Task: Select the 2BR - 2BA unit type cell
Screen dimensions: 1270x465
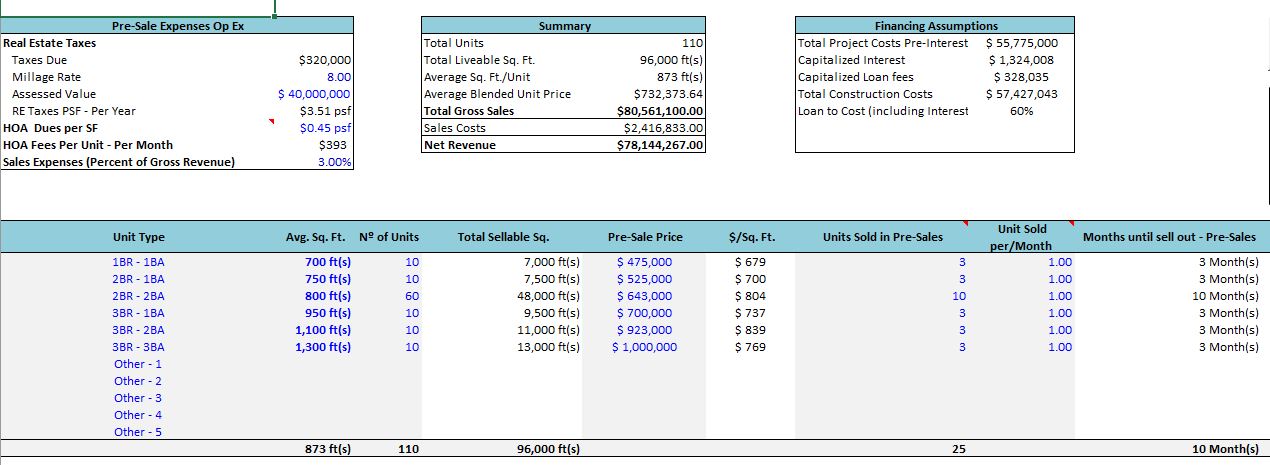Action: coord(138,296)
